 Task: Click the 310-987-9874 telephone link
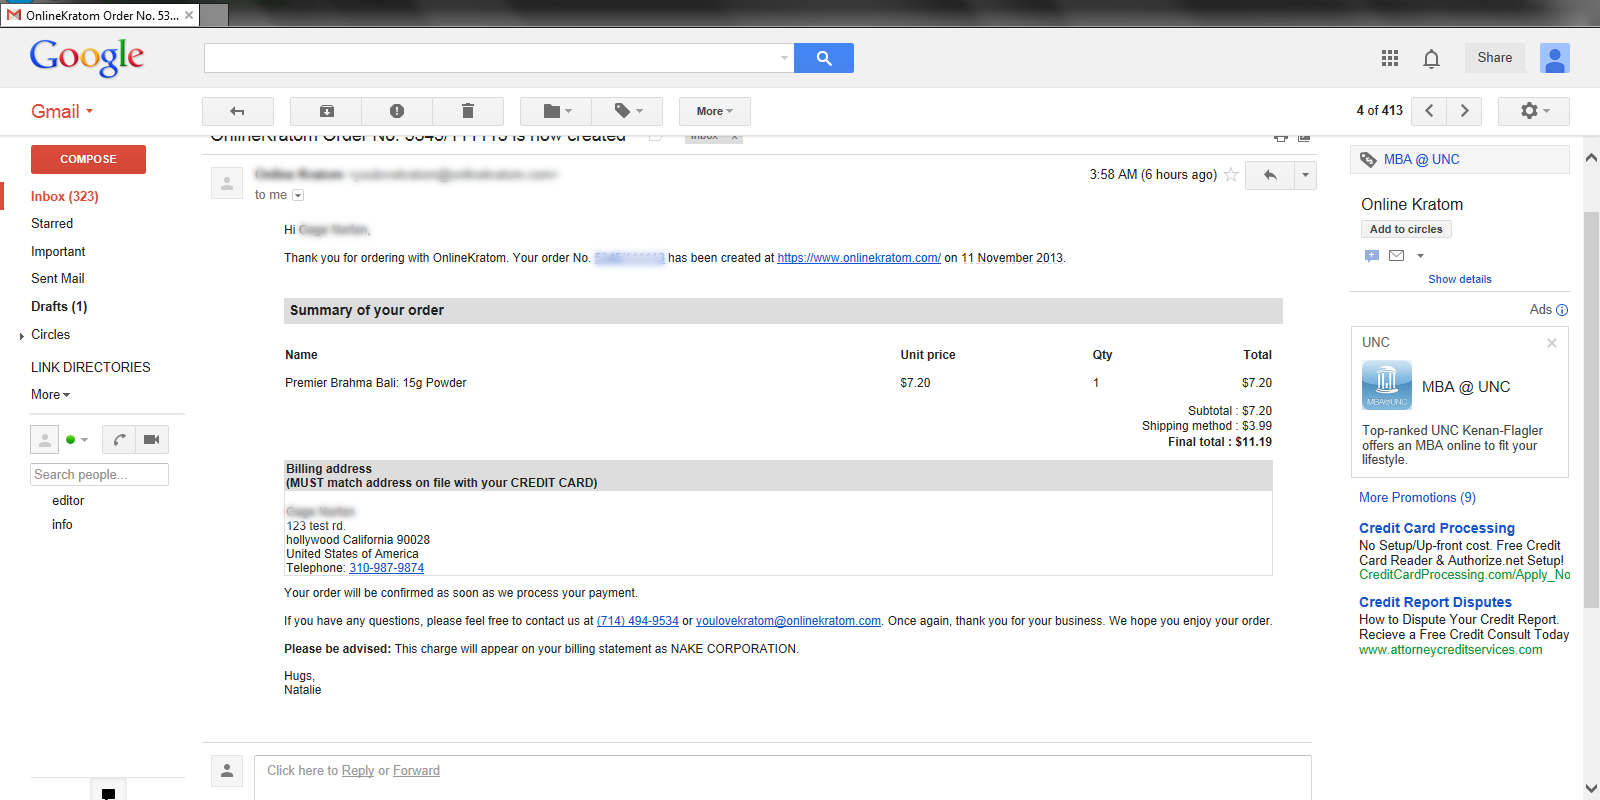tap(386, 568)
